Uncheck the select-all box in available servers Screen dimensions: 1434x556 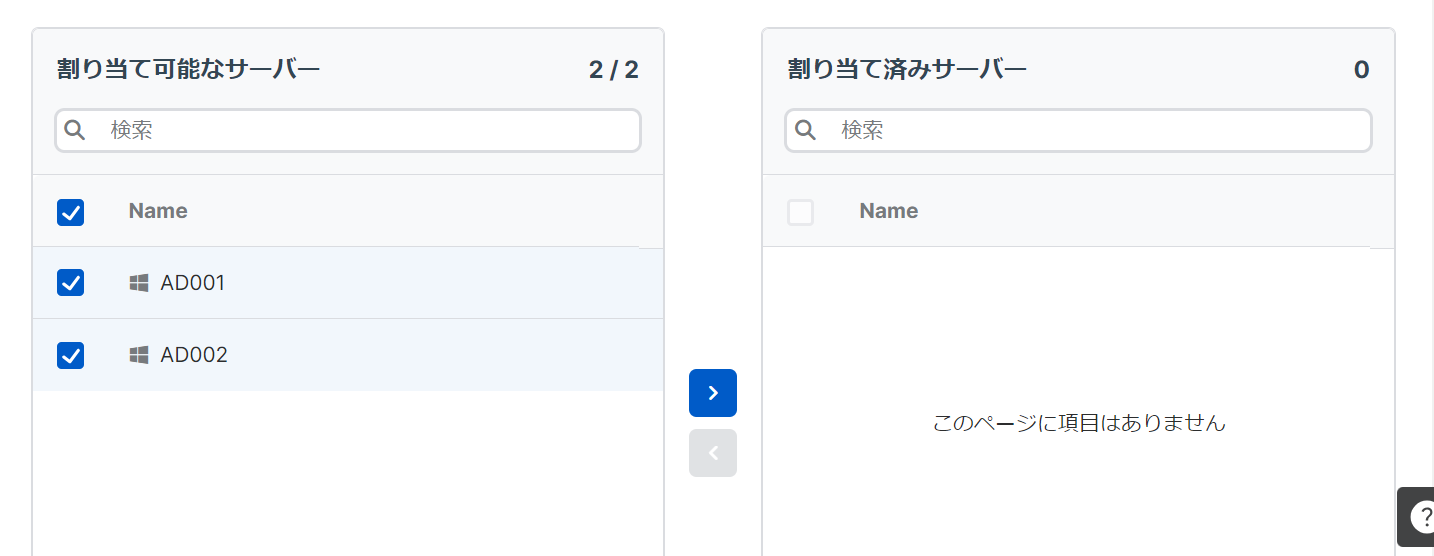point(71,212)
